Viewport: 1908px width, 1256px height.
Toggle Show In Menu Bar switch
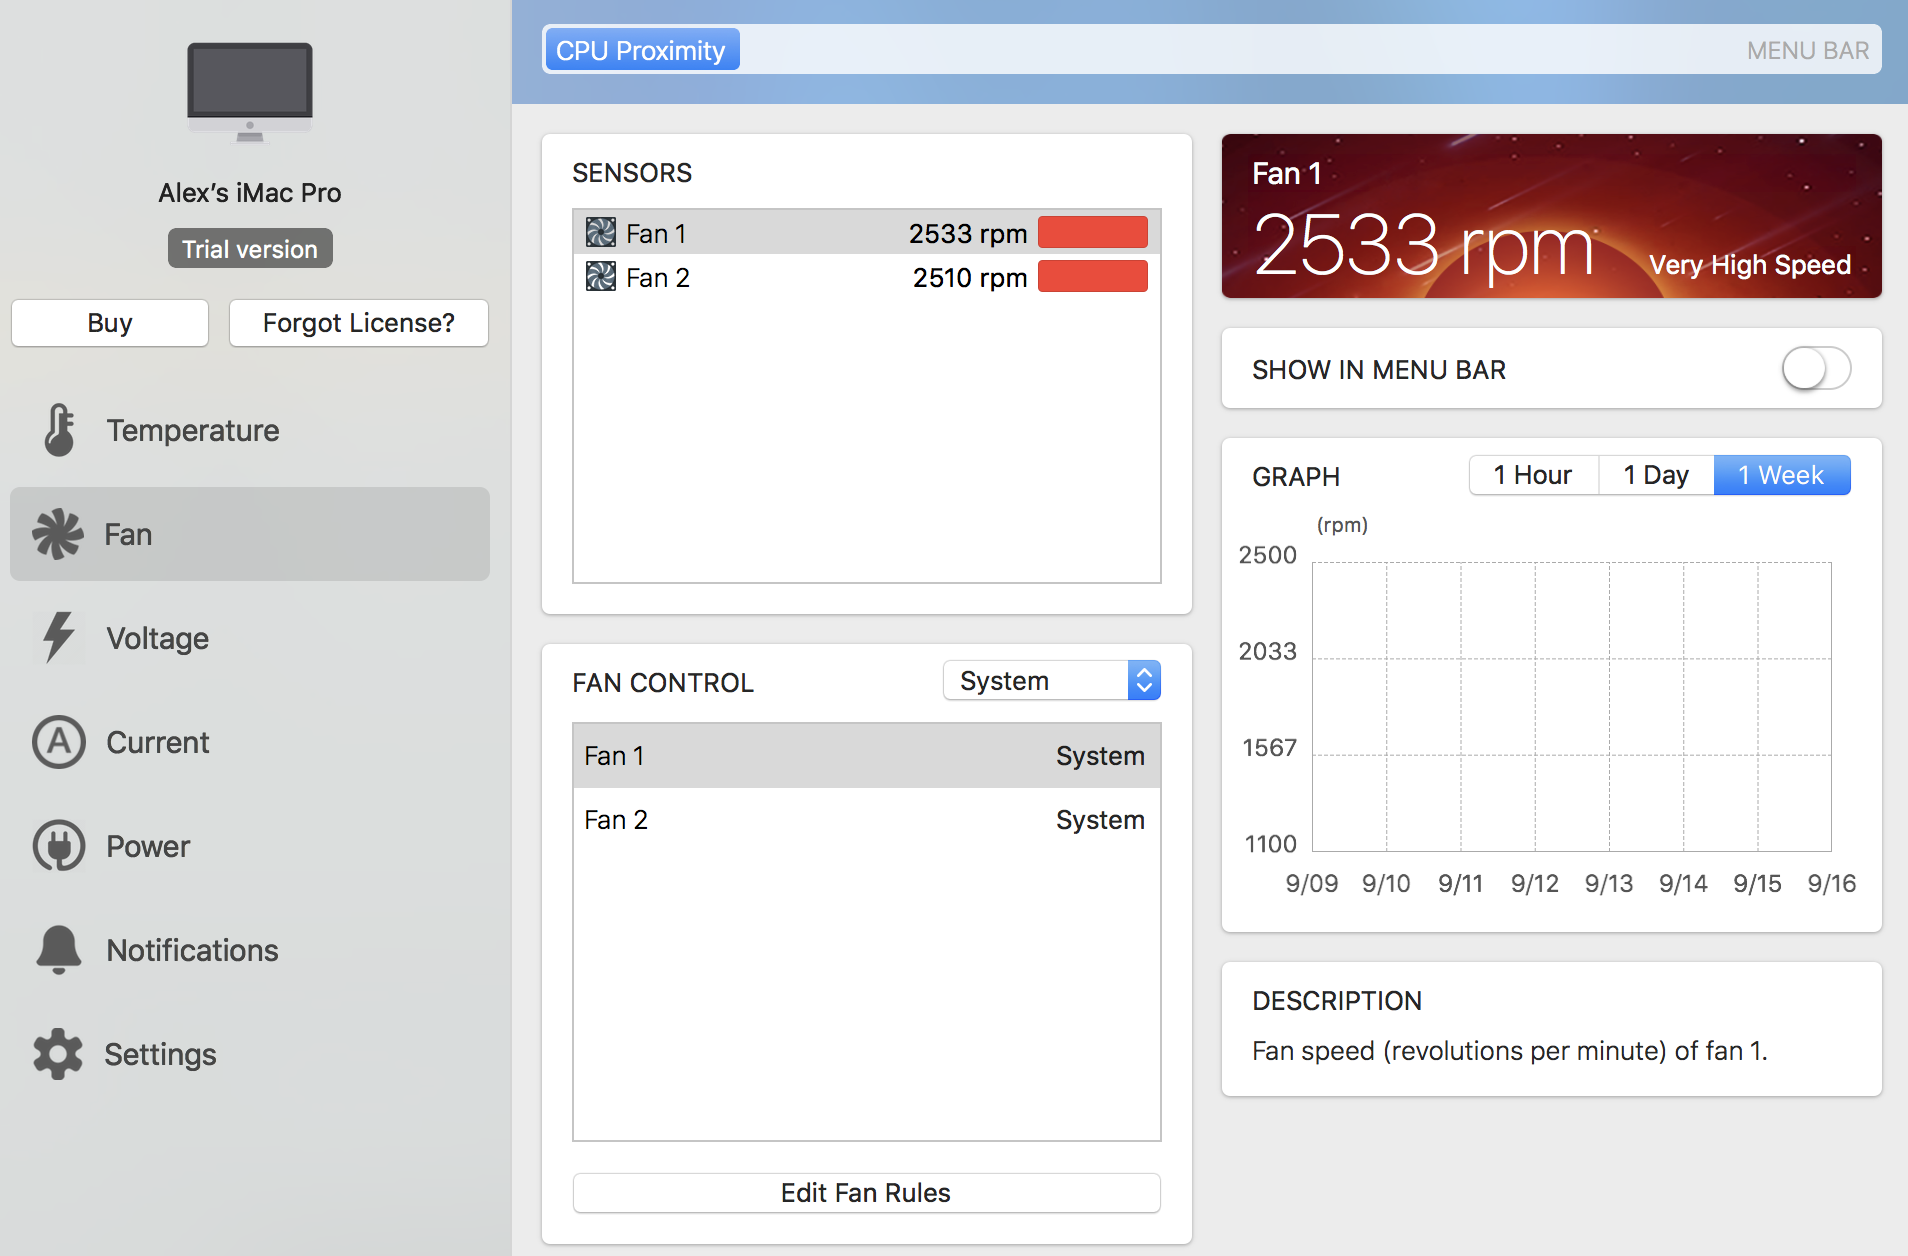coord(1816,369)
